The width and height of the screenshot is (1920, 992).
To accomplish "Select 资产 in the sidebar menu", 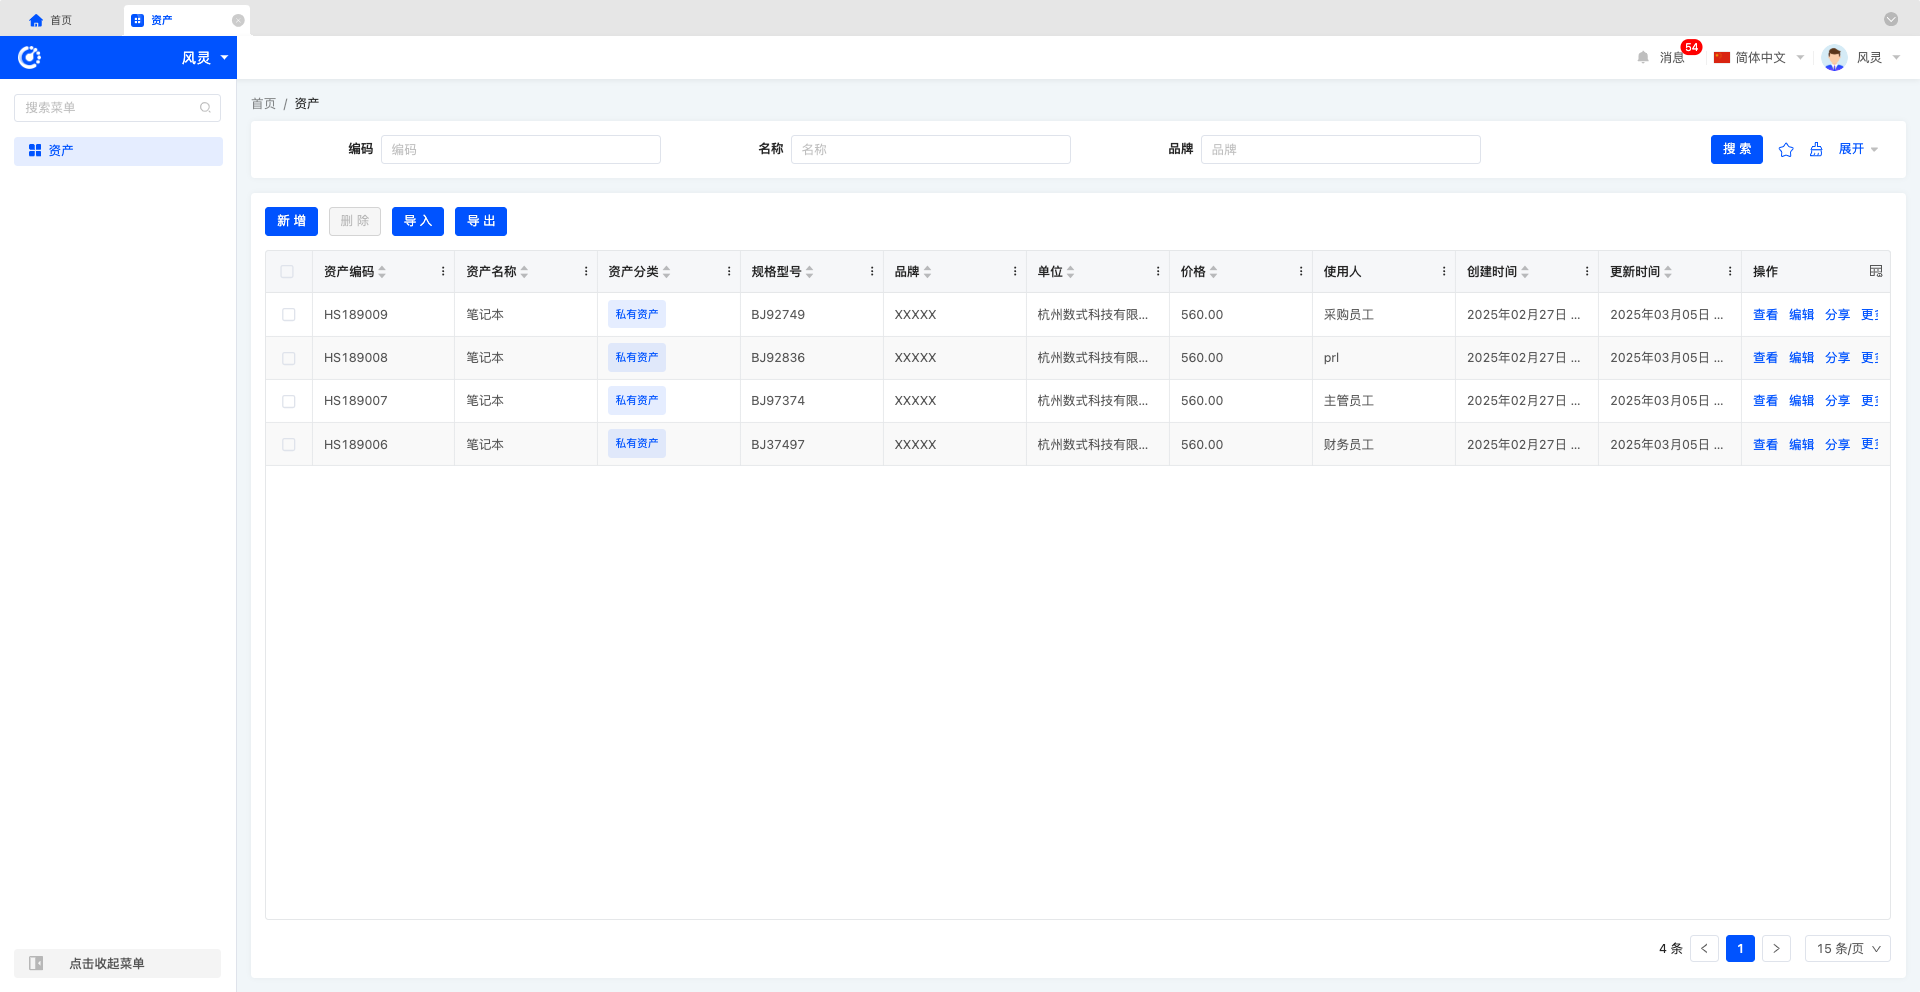I will pyautogui.click(x=118, y=151).
